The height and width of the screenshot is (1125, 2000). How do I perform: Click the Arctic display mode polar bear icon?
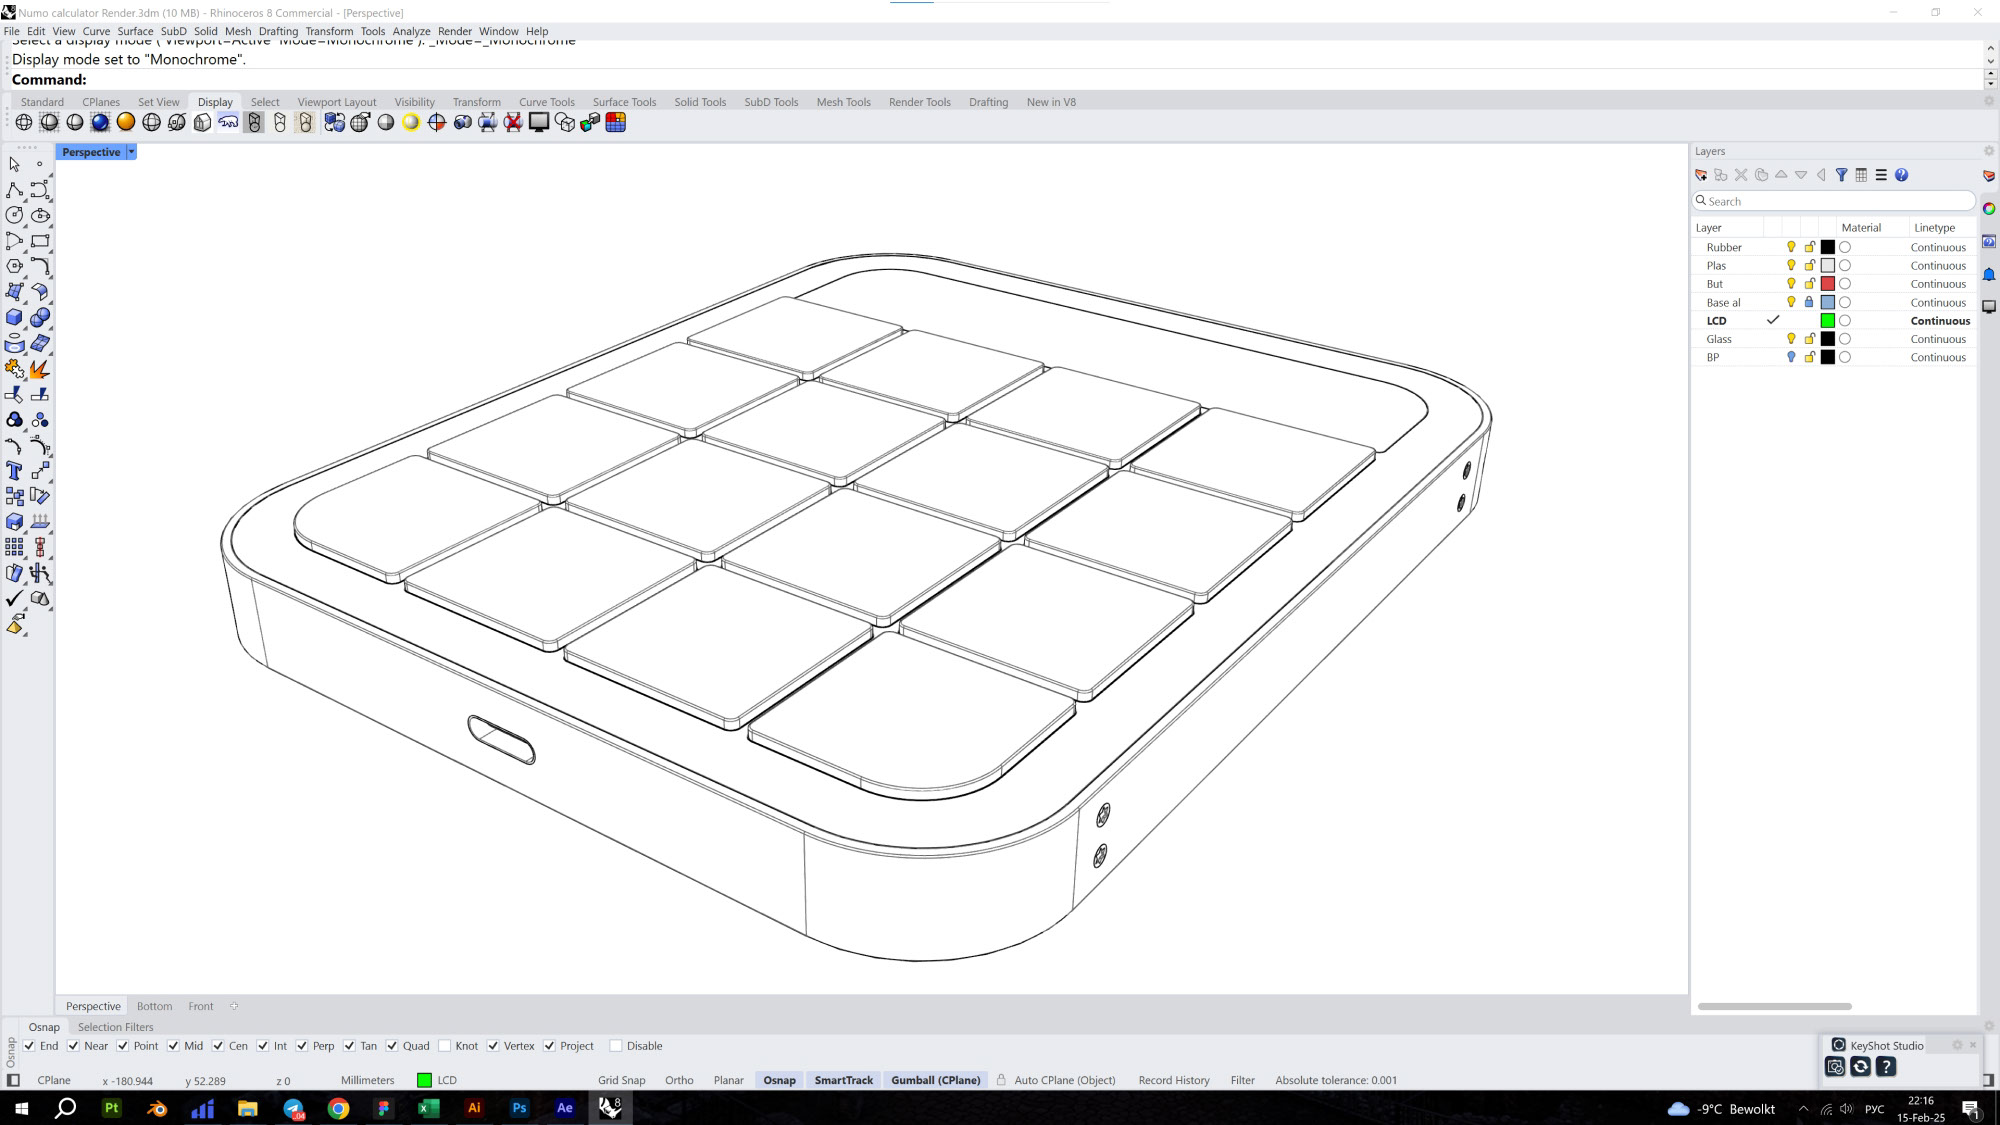[228, 122]
